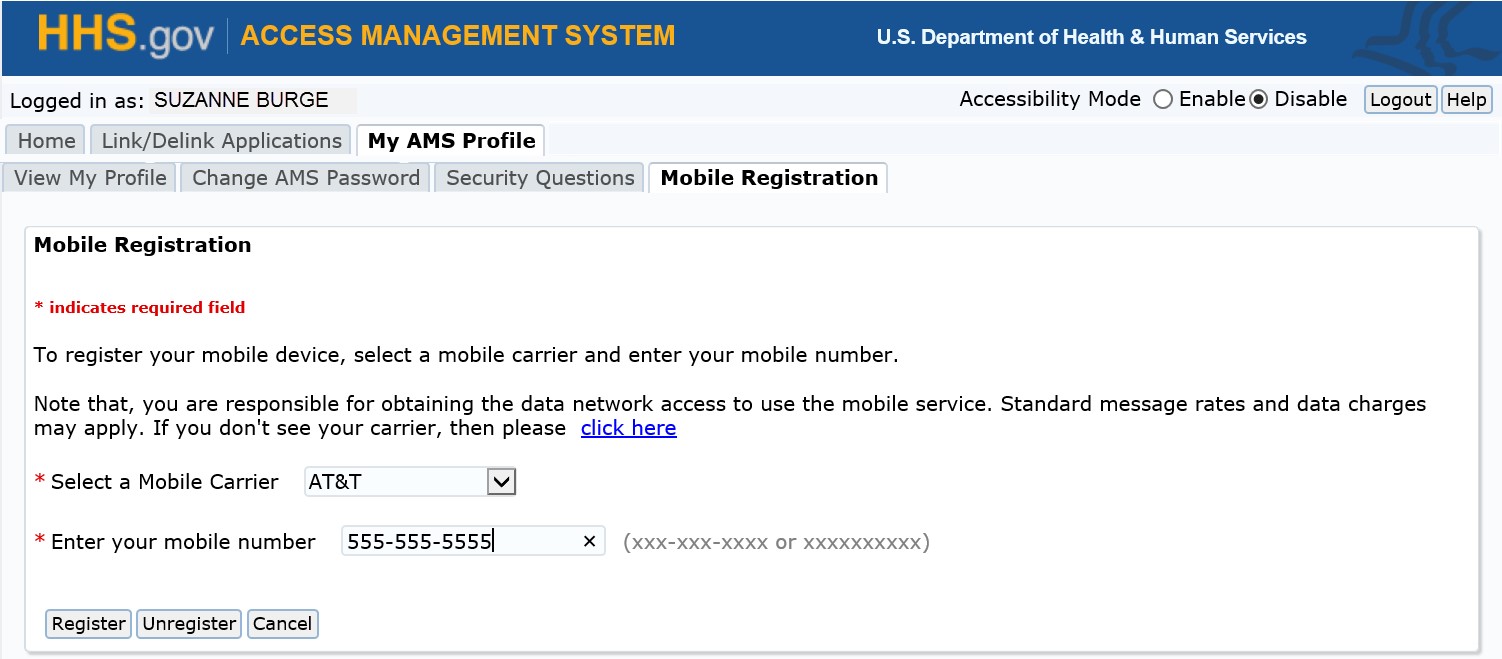Switch to the Home tab
Screen dimensions: 1502x659
tap(44, 140)
